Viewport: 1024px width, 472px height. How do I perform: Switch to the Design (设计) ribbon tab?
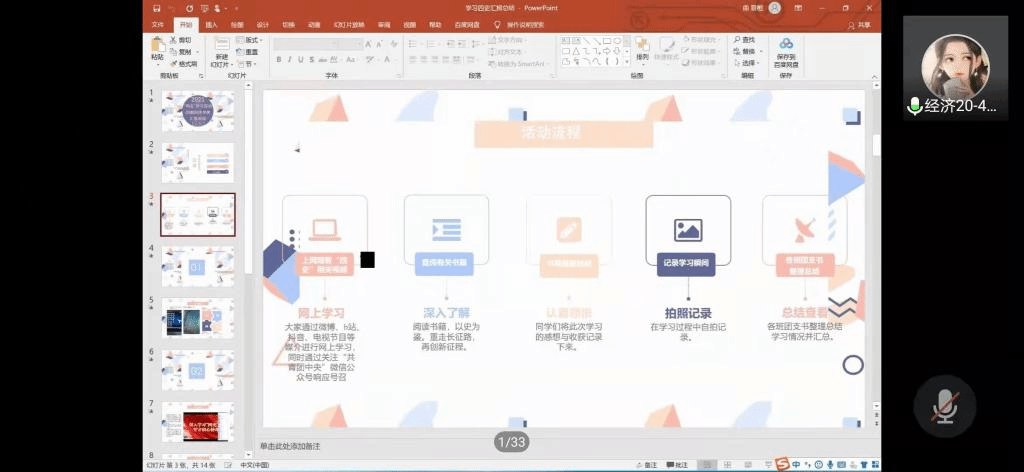262,24
